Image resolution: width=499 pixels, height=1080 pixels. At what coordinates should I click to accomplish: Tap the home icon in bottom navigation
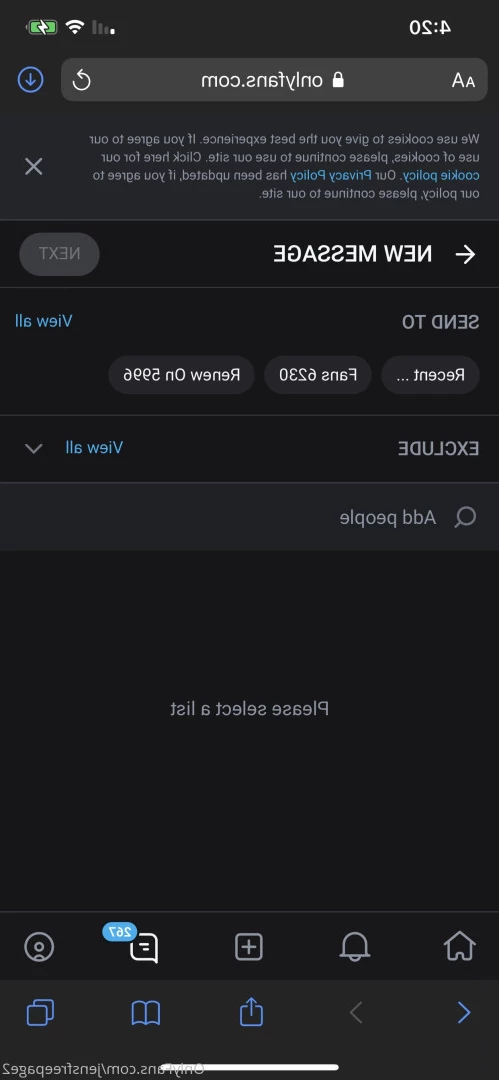coord(459,946)
